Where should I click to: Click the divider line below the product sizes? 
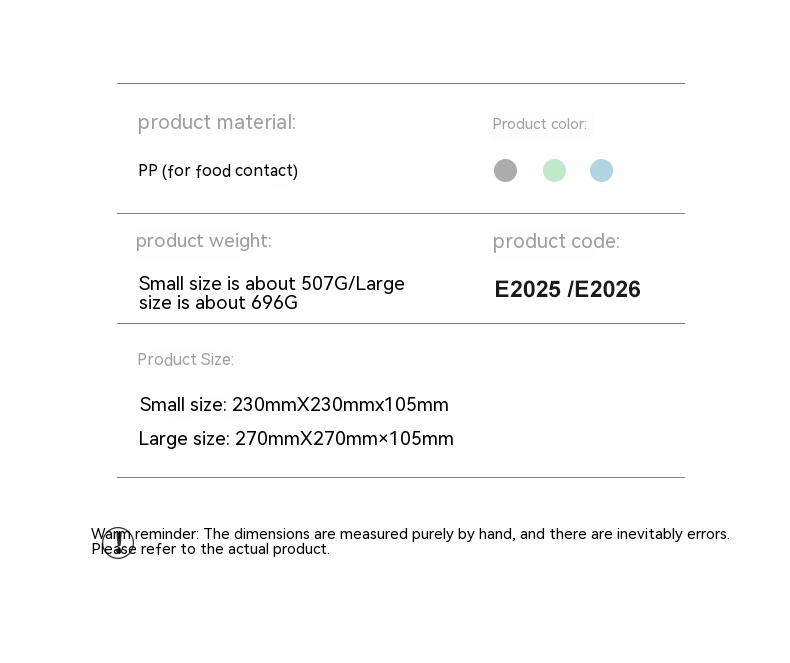pyautogui.click(x=400, y=477)
